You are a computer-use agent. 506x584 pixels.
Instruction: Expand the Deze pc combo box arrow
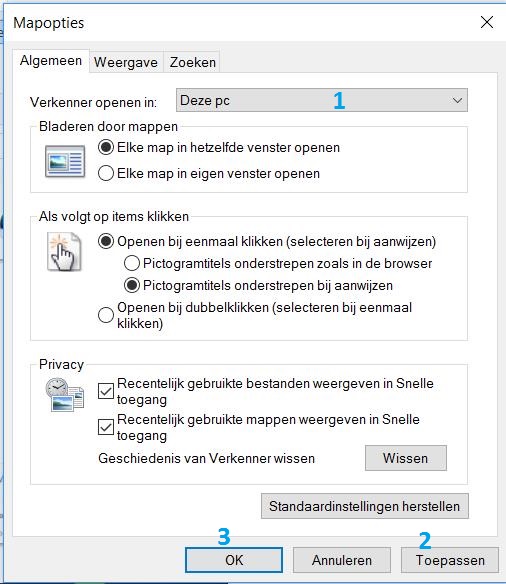[x=457, y=100]
